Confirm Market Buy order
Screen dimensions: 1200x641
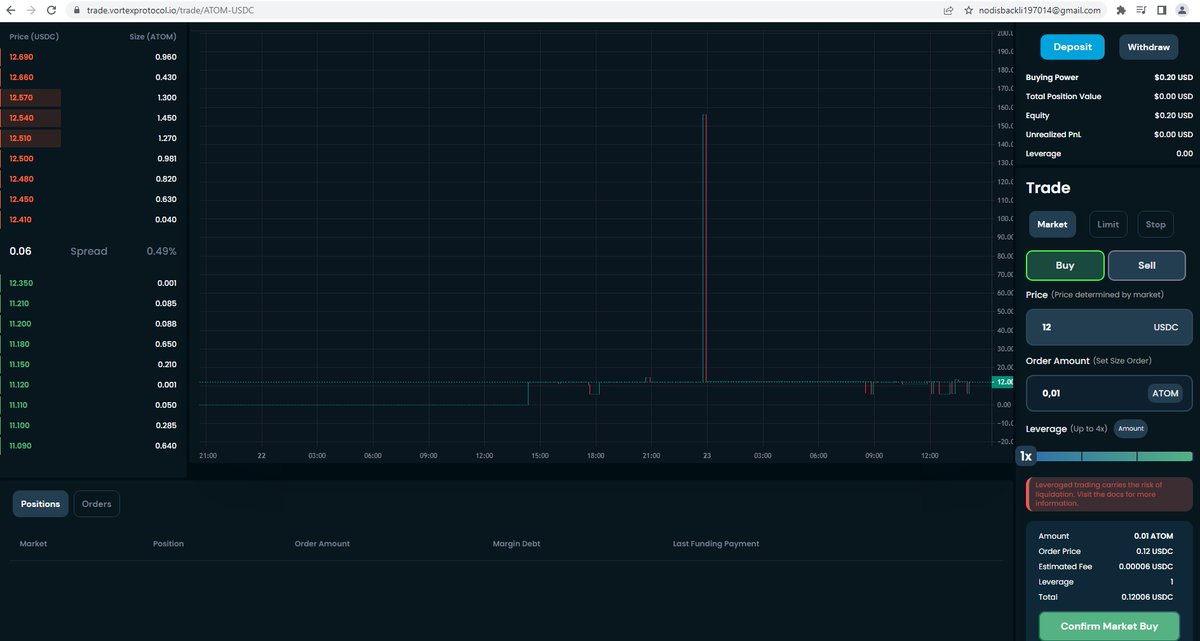coord(1109,626)
